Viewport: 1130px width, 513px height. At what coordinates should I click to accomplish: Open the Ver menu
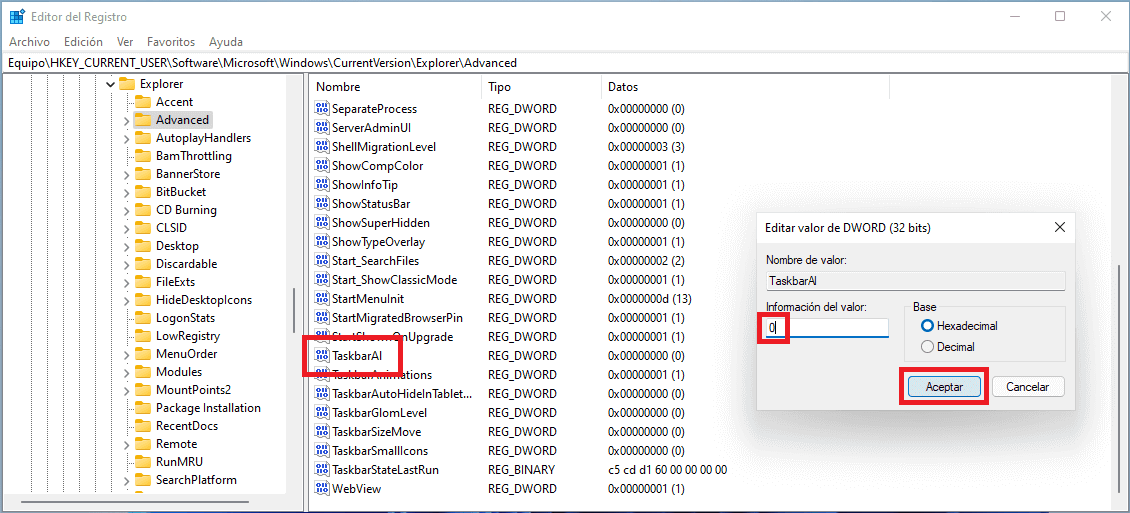click(x=125, y=42)
